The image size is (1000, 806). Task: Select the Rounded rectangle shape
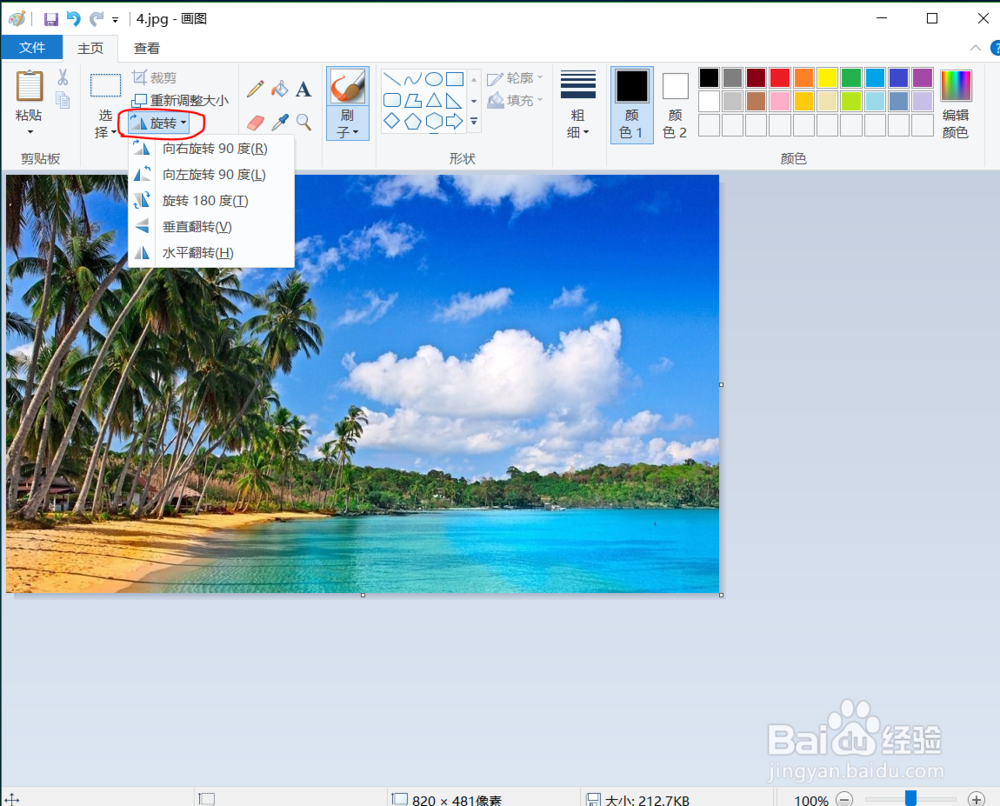[x=392, y=100]
